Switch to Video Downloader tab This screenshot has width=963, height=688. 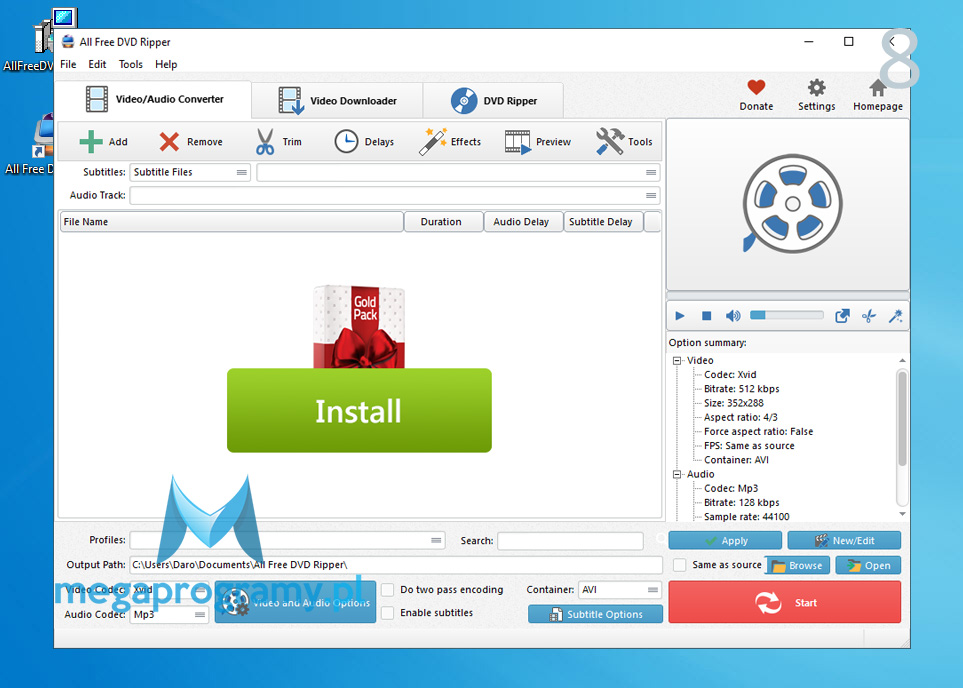coord(337,101)
